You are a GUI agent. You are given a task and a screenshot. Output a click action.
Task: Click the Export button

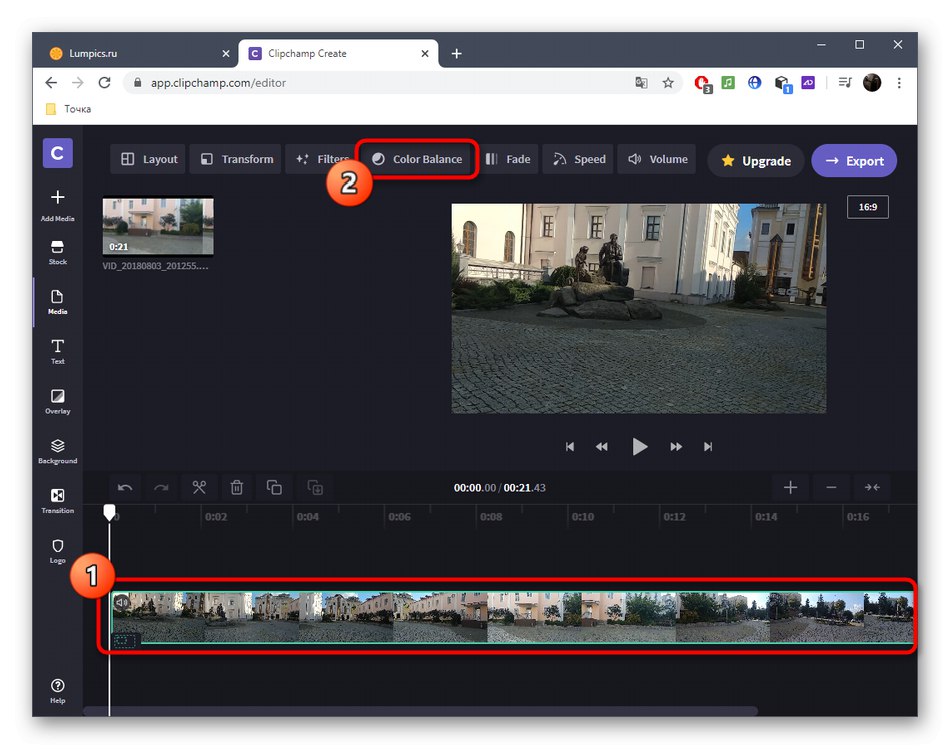click(854, 160)
